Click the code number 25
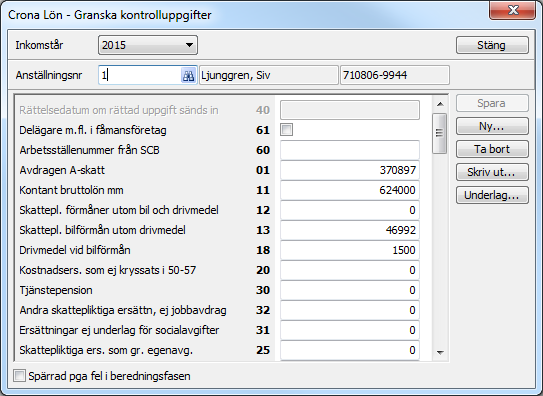Viewport: 543px width, 396px height. point(263,350)
